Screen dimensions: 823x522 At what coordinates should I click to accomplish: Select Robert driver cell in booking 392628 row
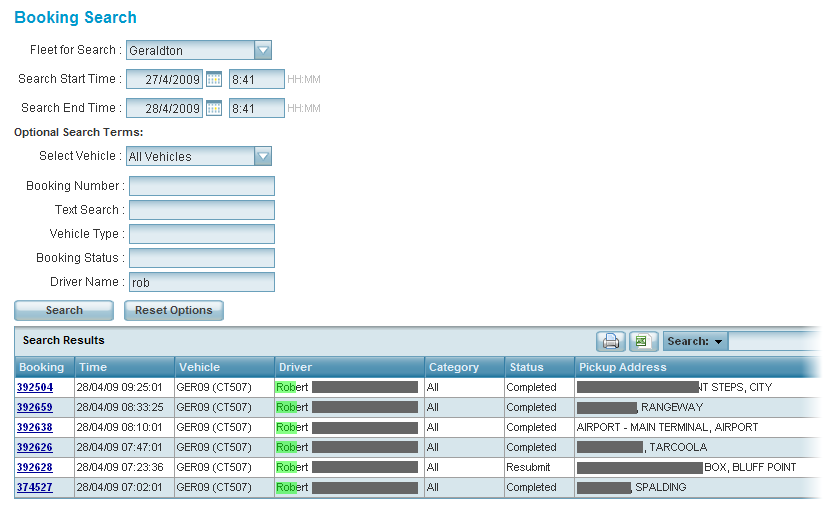click(350, 467)
